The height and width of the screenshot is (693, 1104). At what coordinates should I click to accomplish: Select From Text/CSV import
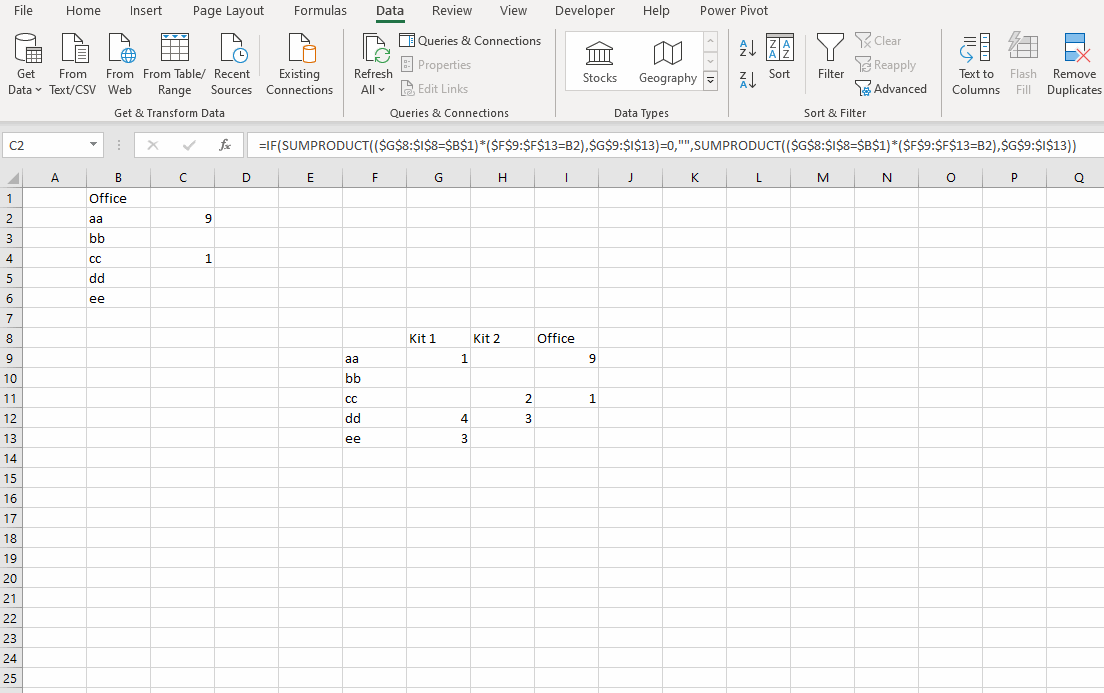[72, 62]
